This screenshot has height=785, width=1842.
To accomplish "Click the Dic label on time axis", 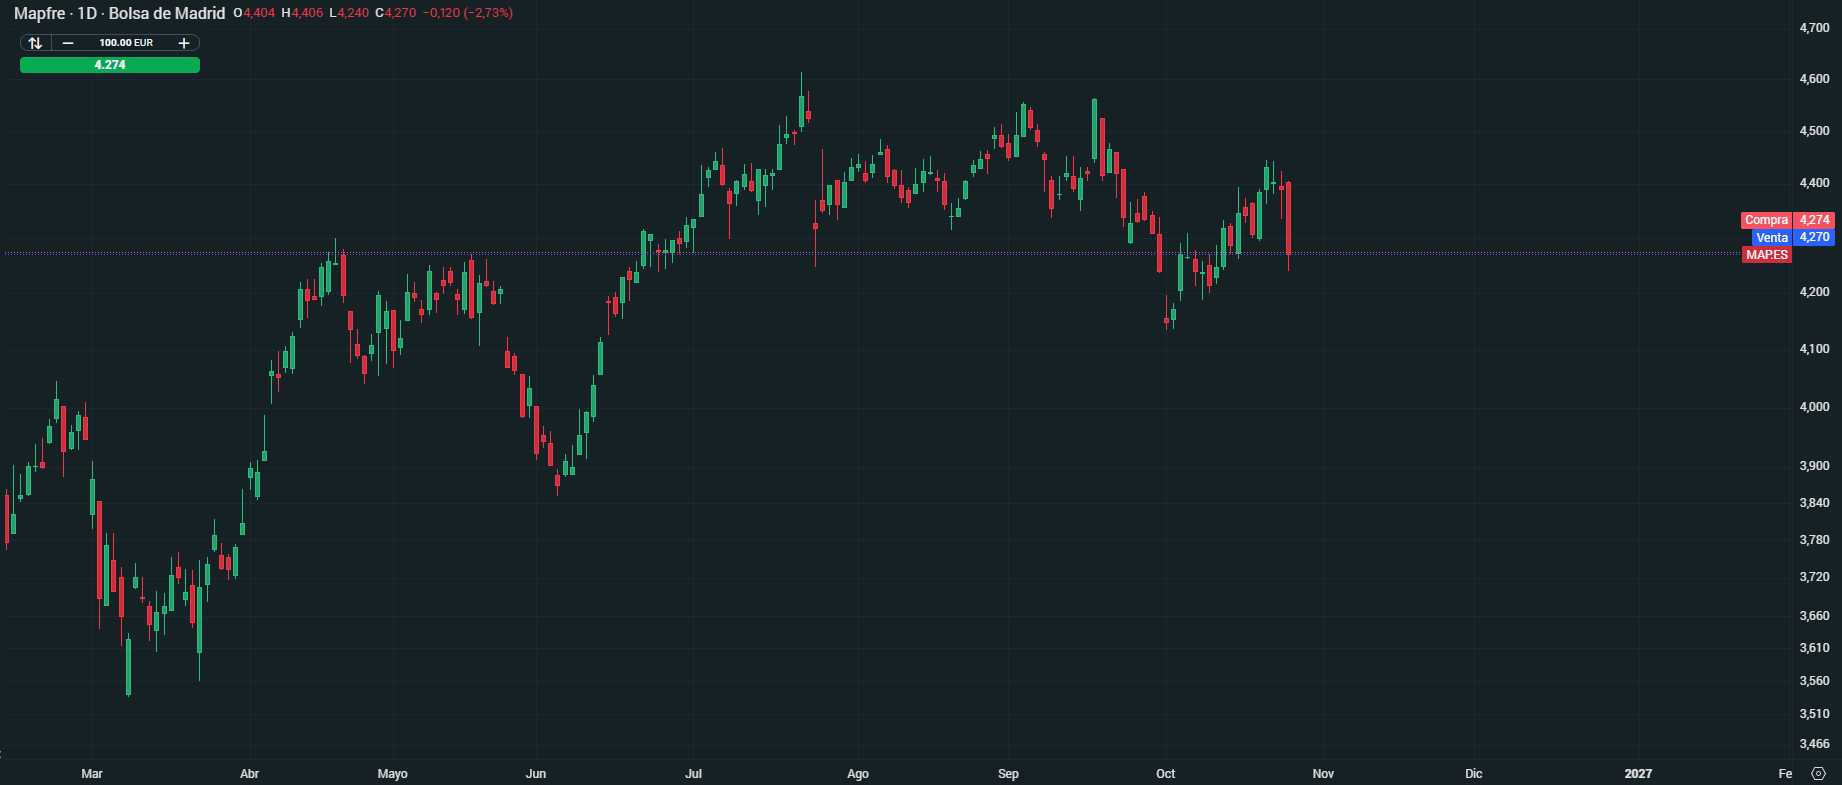I will tap(1474, 774).
